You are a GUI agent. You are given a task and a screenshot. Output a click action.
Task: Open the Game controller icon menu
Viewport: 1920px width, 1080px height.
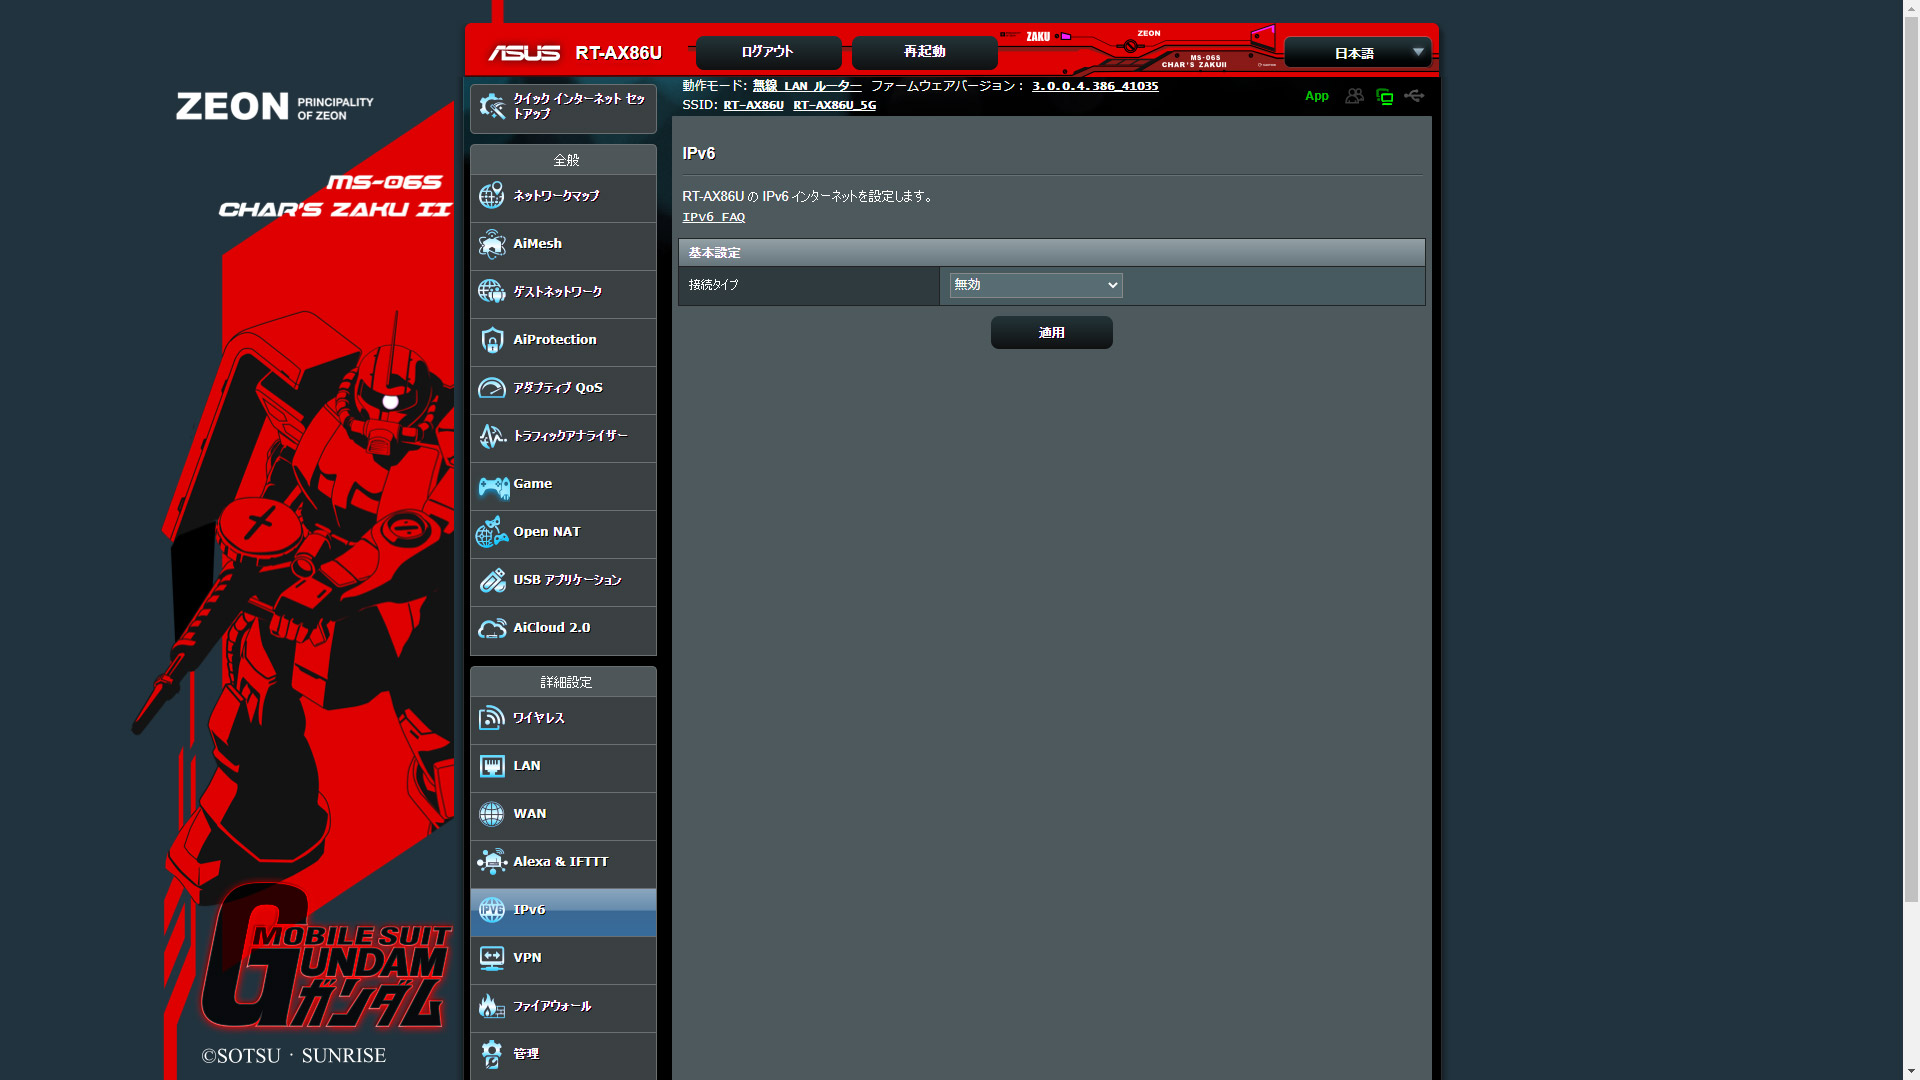click(x=493, y=485)
